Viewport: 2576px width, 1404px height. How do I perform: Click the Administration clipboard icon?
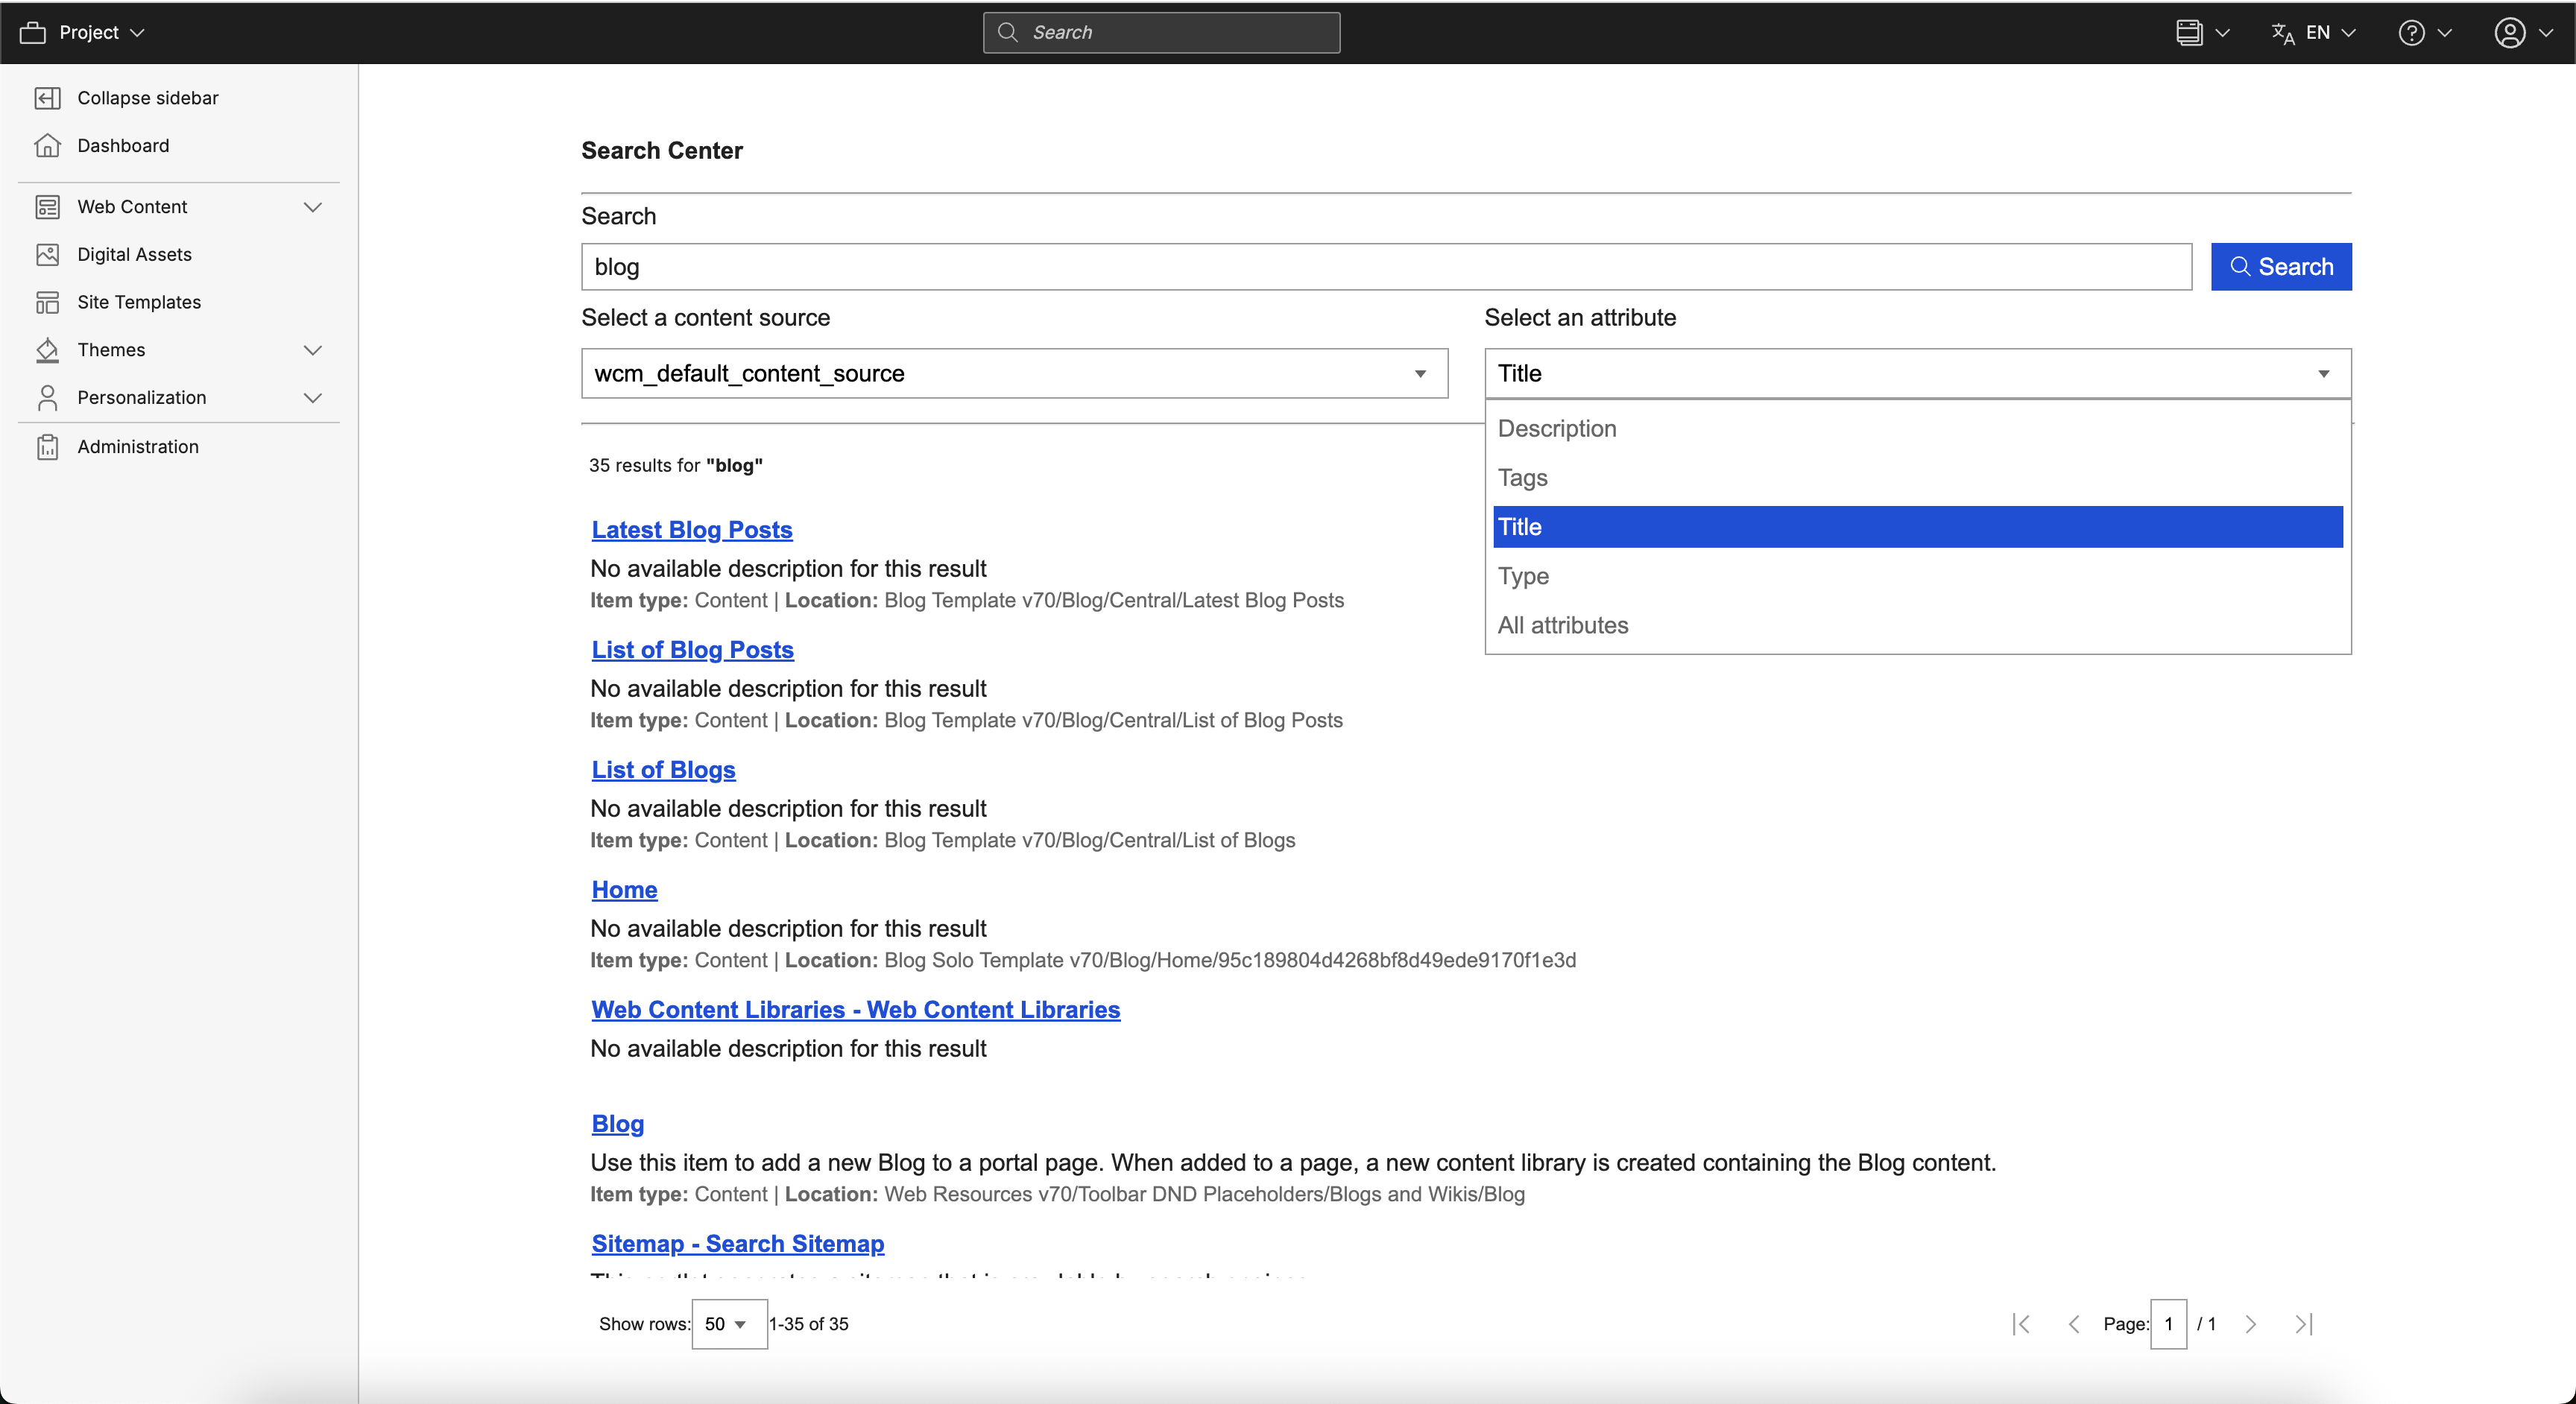coord(47,447)
